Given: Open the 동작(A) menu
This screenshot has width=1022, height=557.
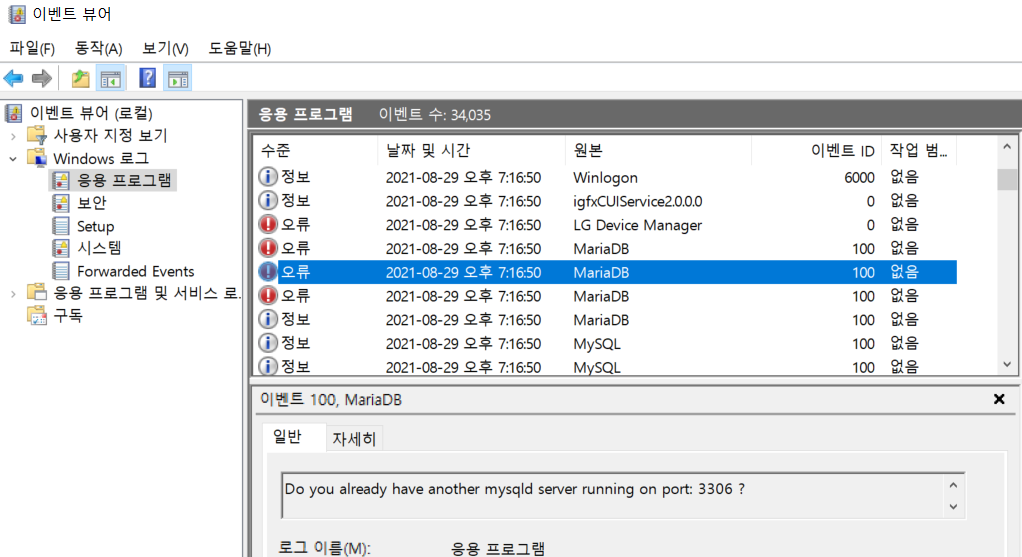Looking at the screenshot, I should [98, 48].
